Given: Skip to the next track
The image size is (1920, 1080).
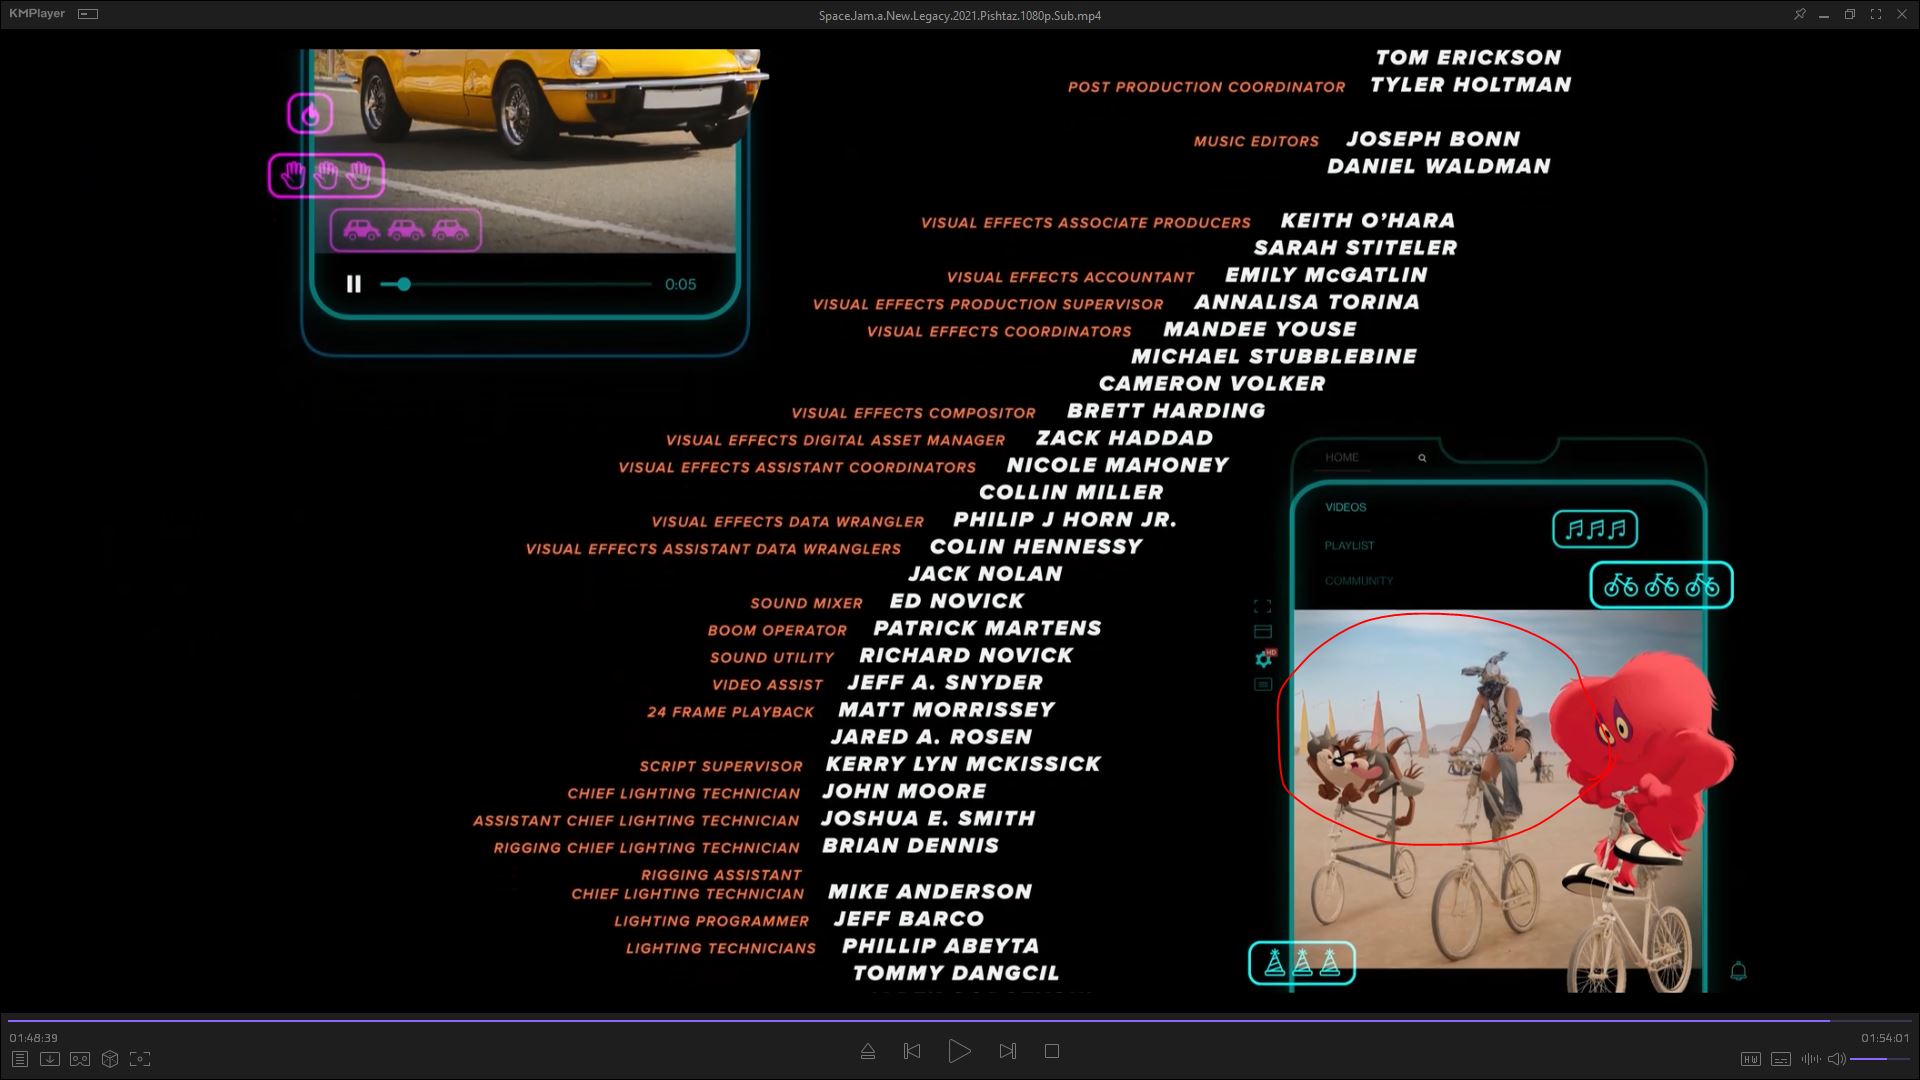Looking at the screenshot, I should tap(1007, 1051).
